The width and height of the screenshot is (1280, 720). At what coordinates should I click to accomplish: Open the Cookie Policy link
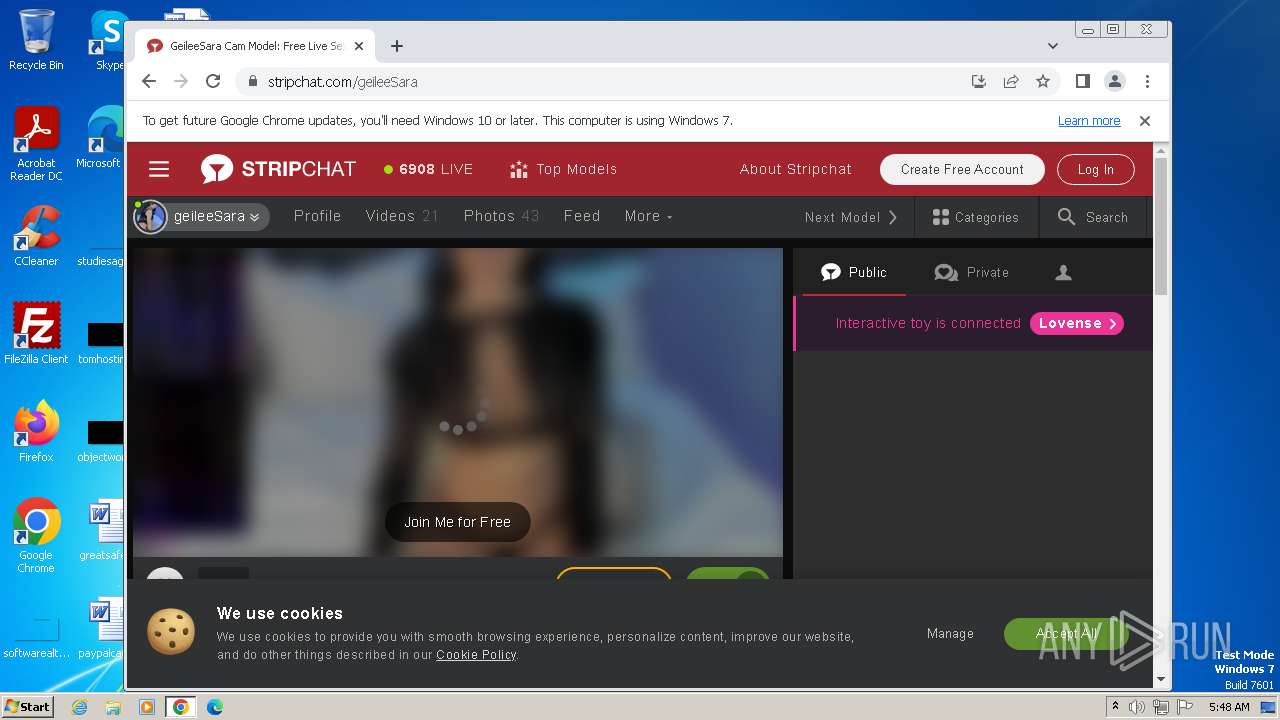coord(476,655)
